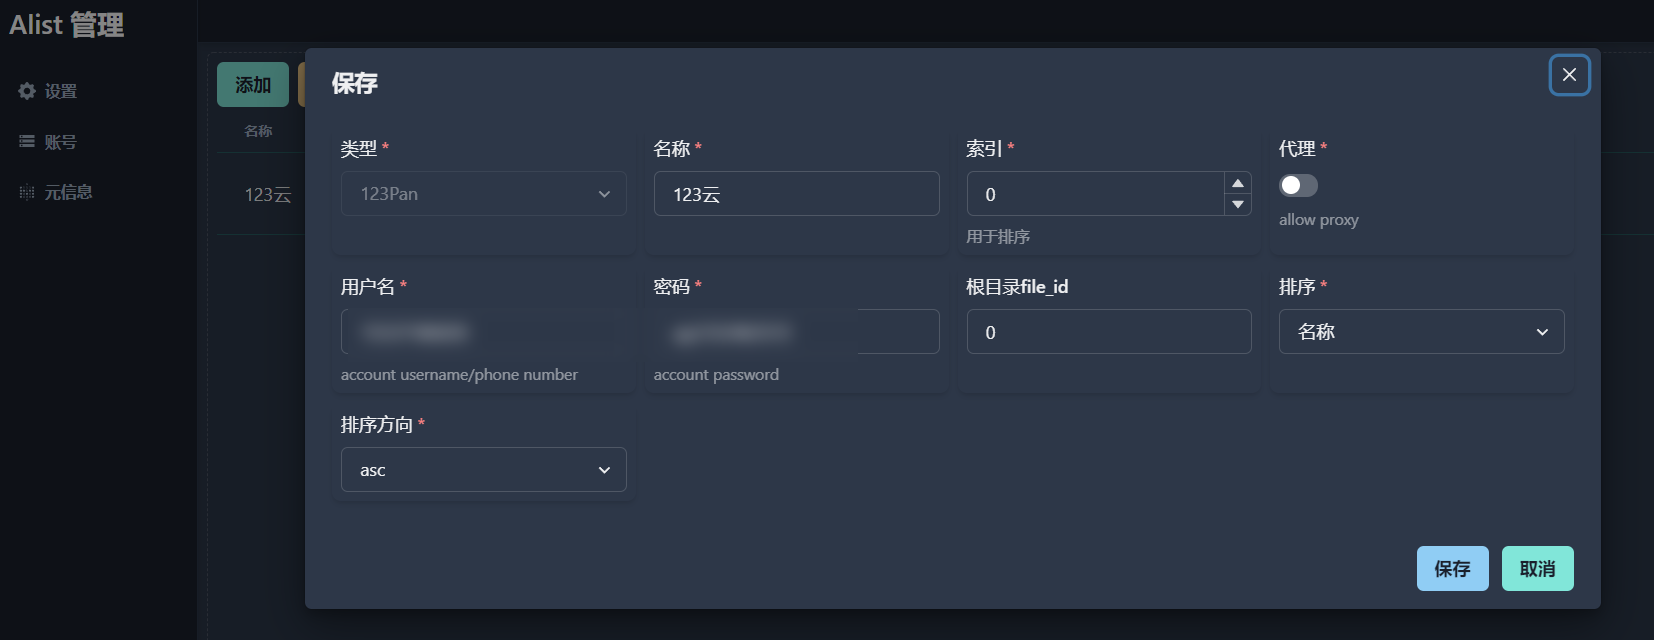The width and height of the screenshot is (1654, 640).
Task: Click the 取消 cancel button
Action: [1537, 569]
